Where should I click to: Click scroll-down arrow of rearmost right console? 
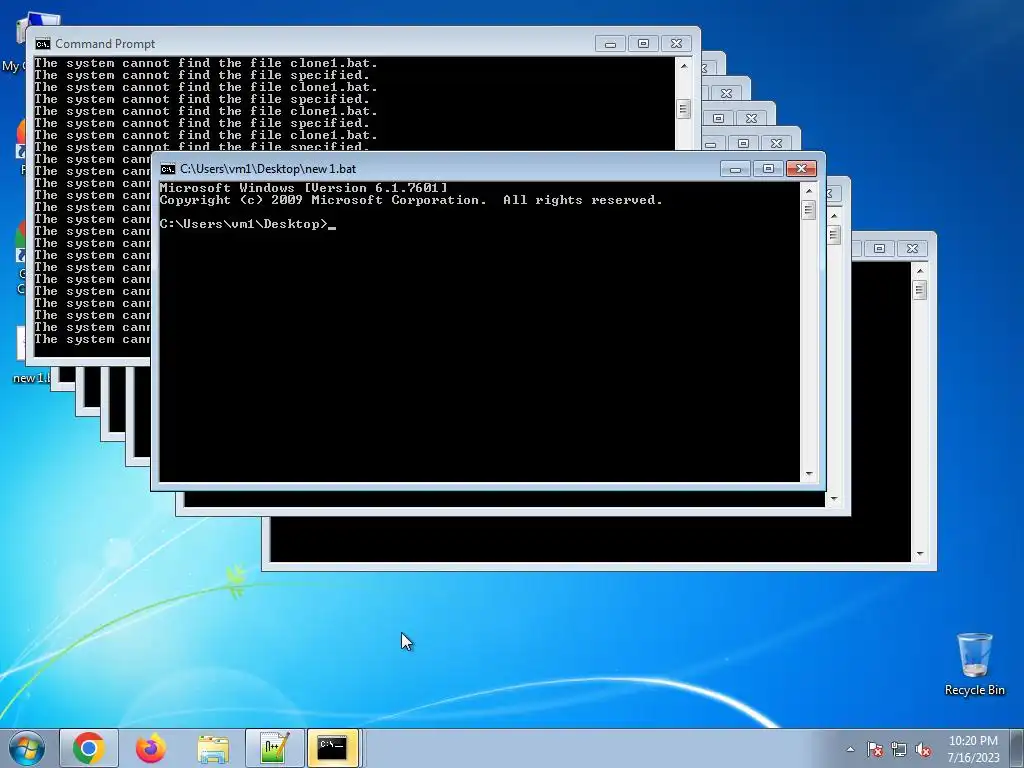pyautogui.click(x=920, y=554)
